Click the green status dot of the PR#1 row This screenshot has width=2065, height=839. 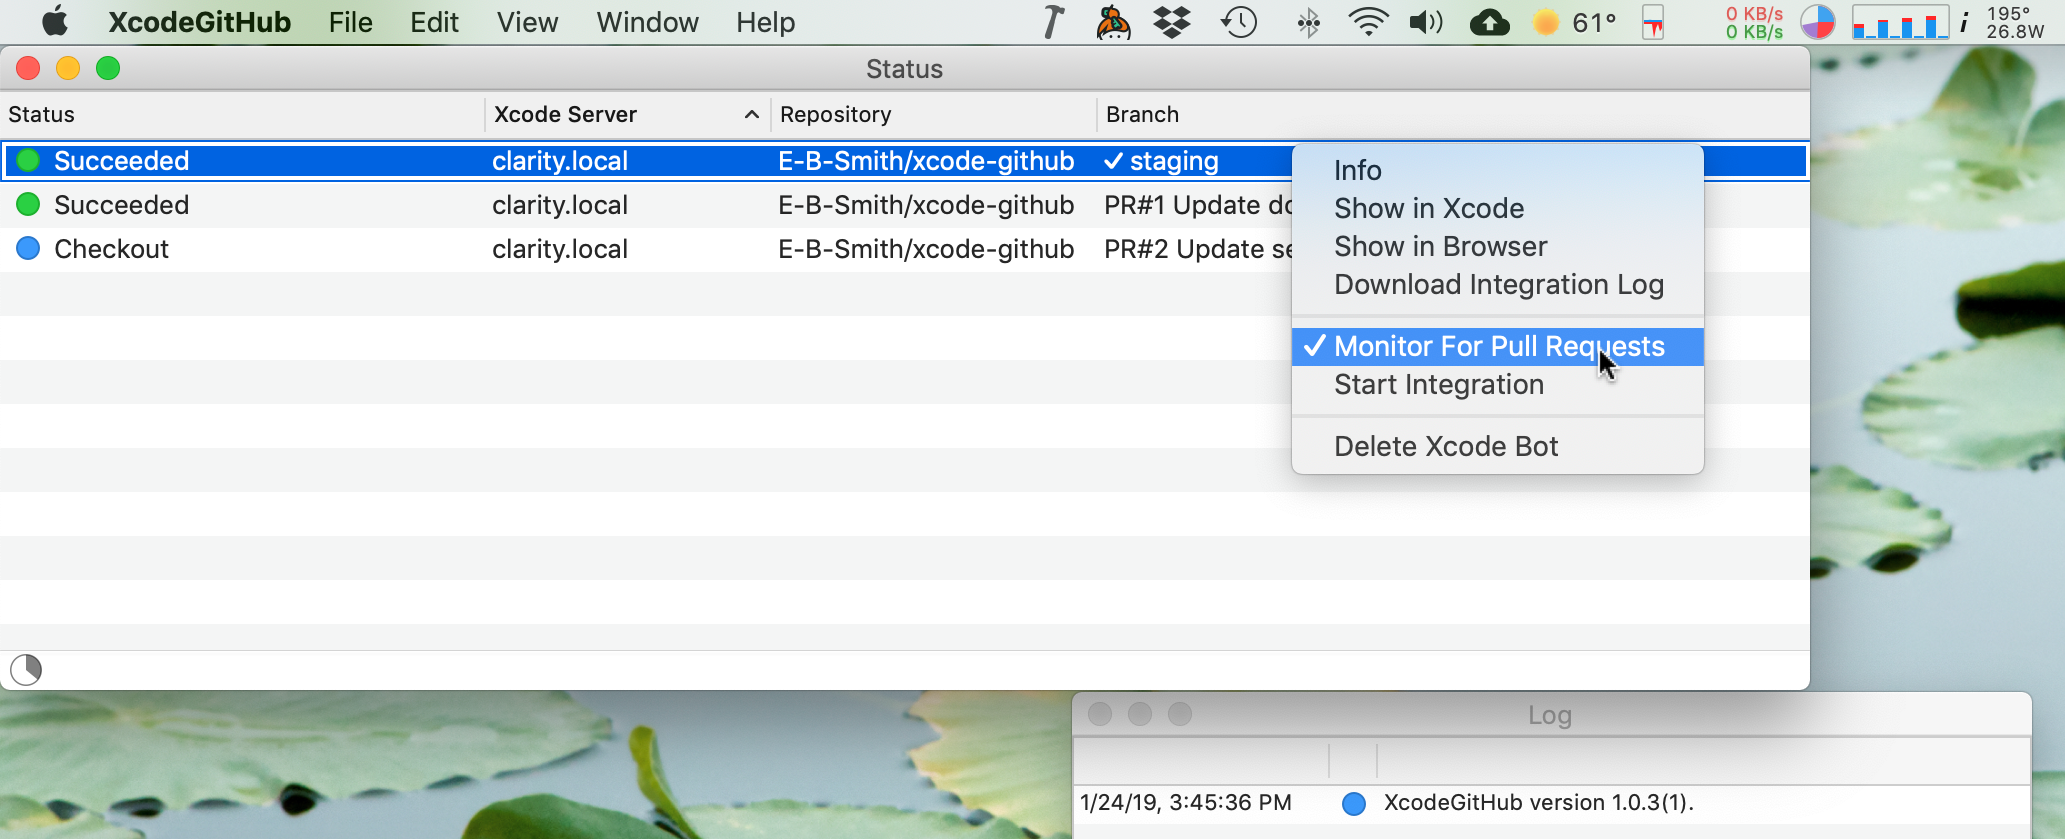pos(28,204)
